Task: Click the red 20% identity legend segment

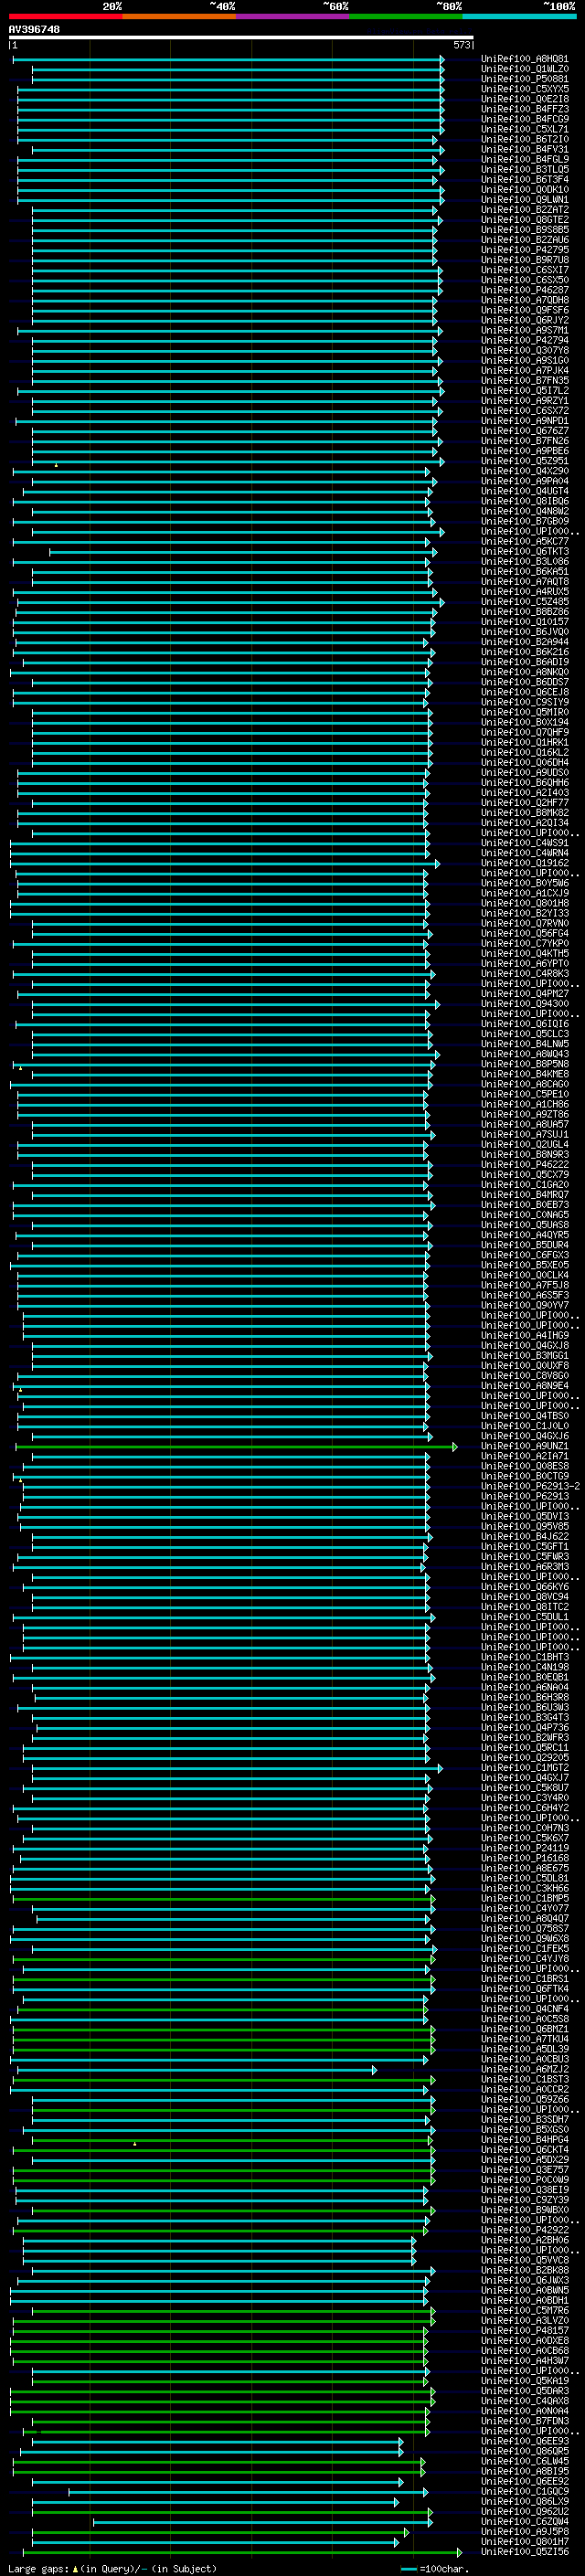Action: [66, 16]
